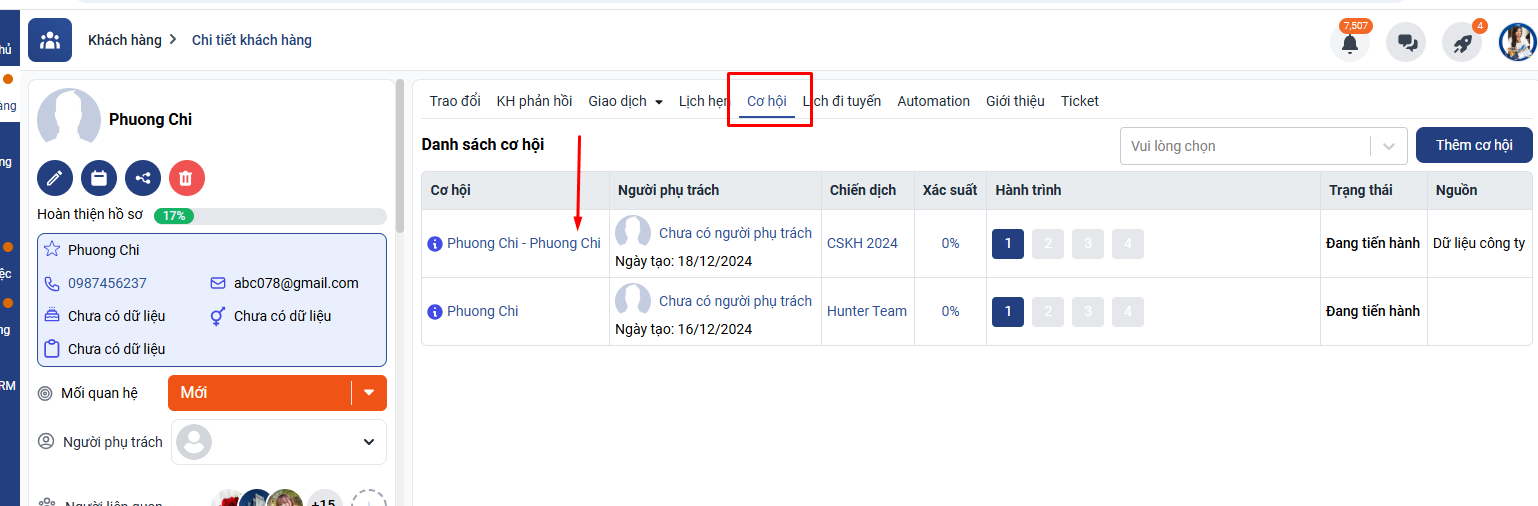Image resolution: width=1538 pixels, height=506 pixels.
Task: Click the pencil edit profile icon
Action: (x=55, y=178)
